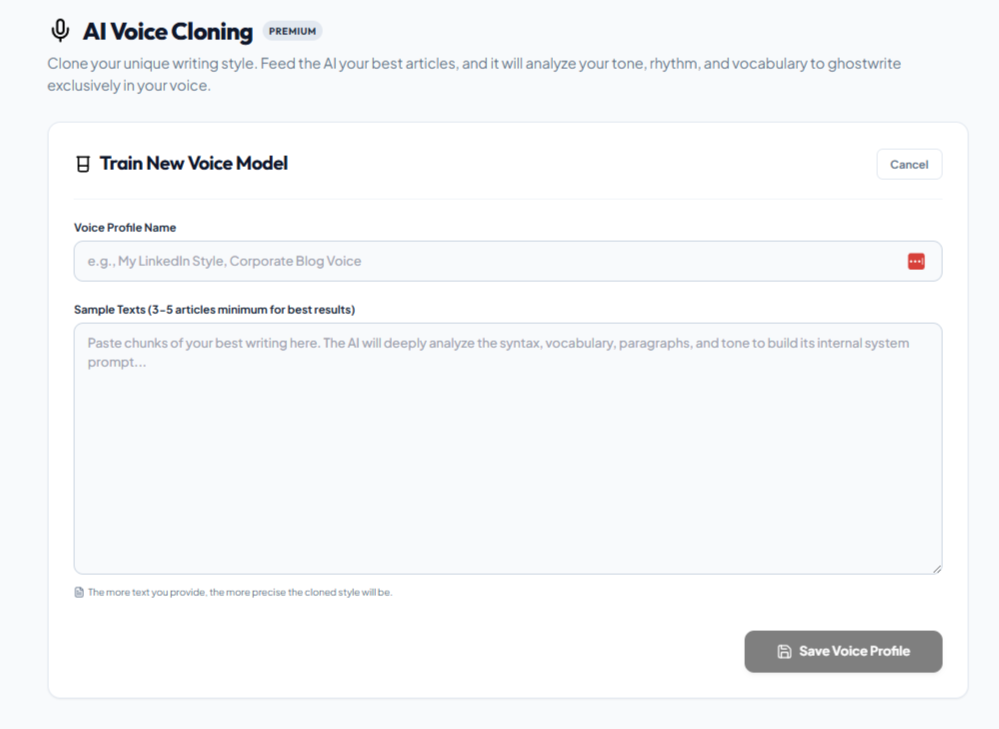999x729 pixels.
Task: Click the "3–5 articles minimum for best results" note
Action: pyautogui.click(x=252, y=310)
